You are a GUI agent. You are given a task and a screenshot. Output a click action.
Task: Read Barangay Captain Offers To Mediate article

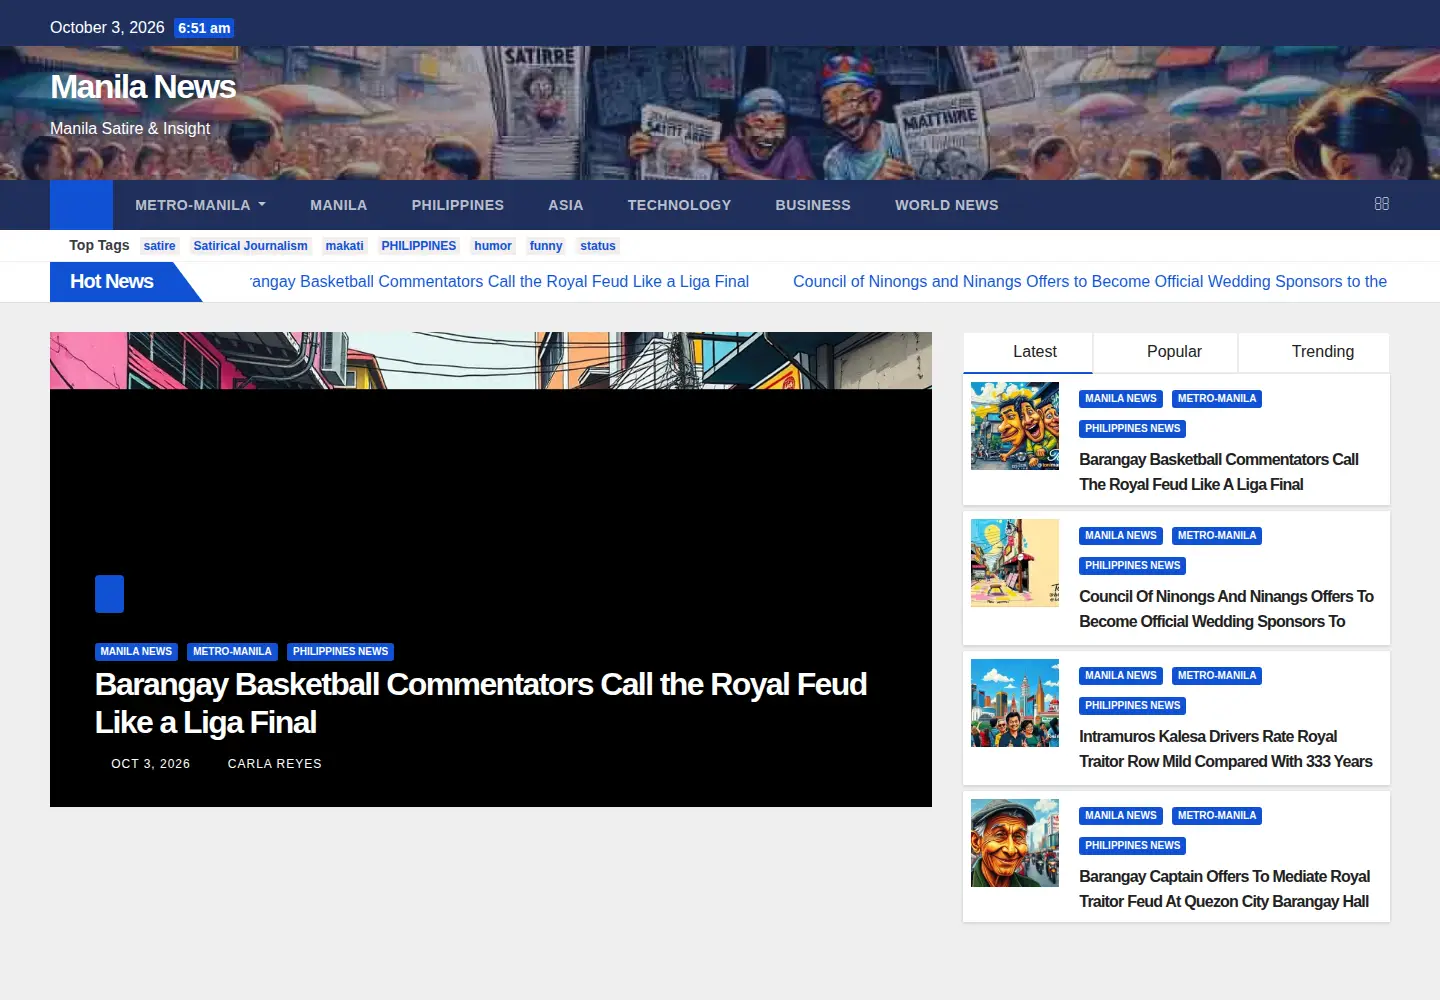point(1225,889)
